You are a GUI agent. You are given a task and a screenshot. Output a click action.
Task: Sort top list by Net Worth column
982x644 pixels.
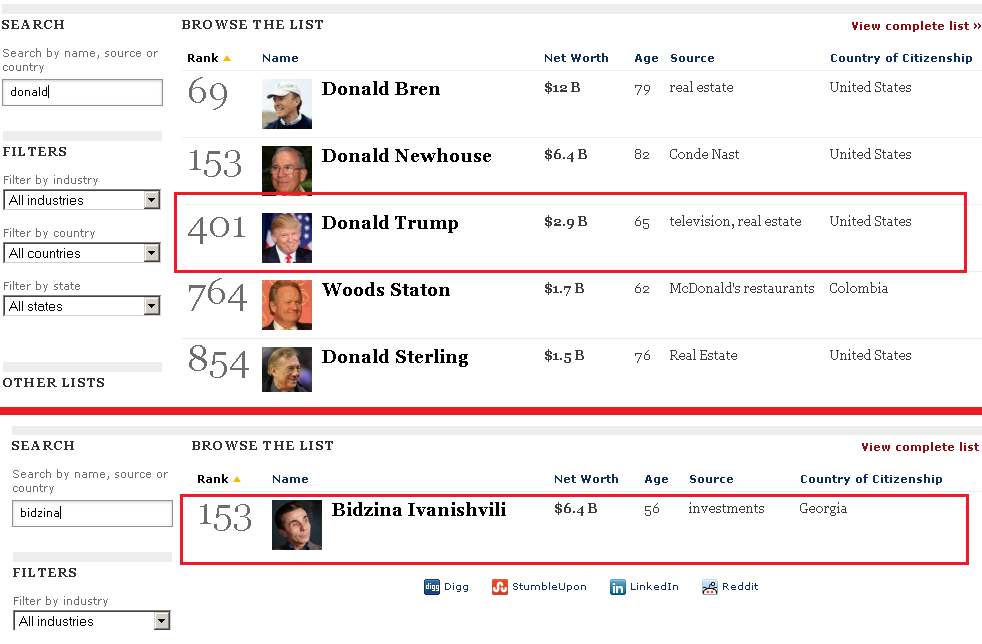pyautogui.click(x=576, y=58)
